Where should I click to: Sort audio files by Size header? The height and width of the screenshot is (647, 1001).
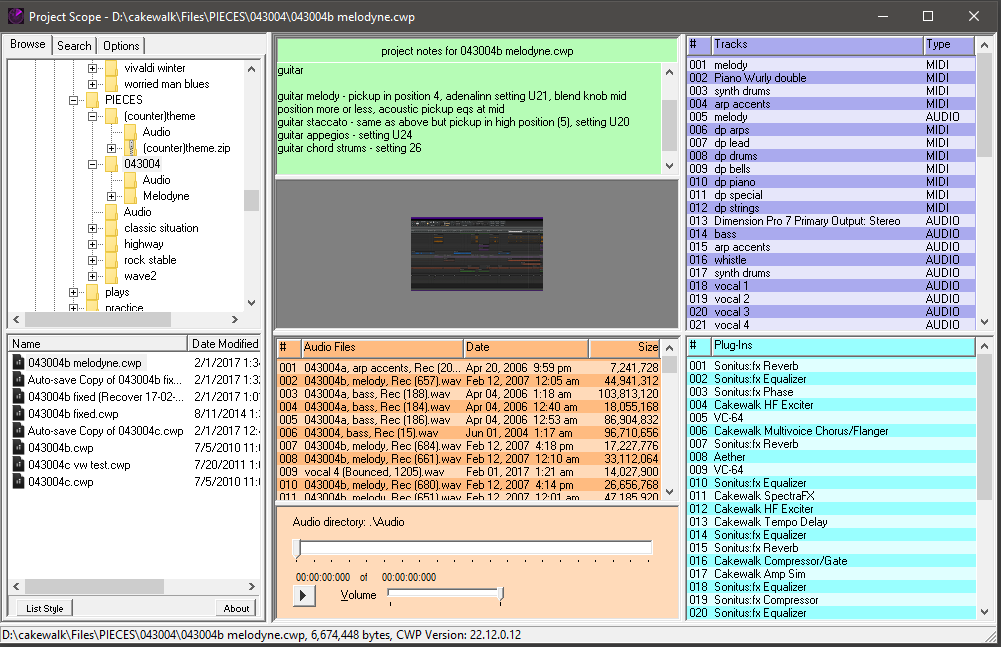[624, 347]
